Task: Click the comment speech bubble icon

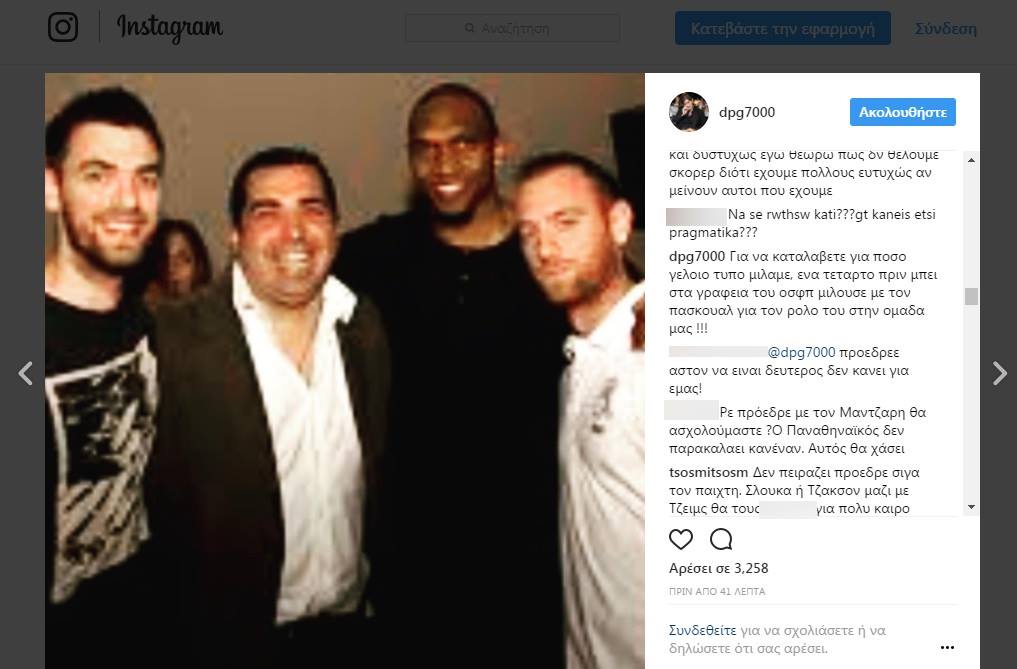Action: click(x=721, y=539)
